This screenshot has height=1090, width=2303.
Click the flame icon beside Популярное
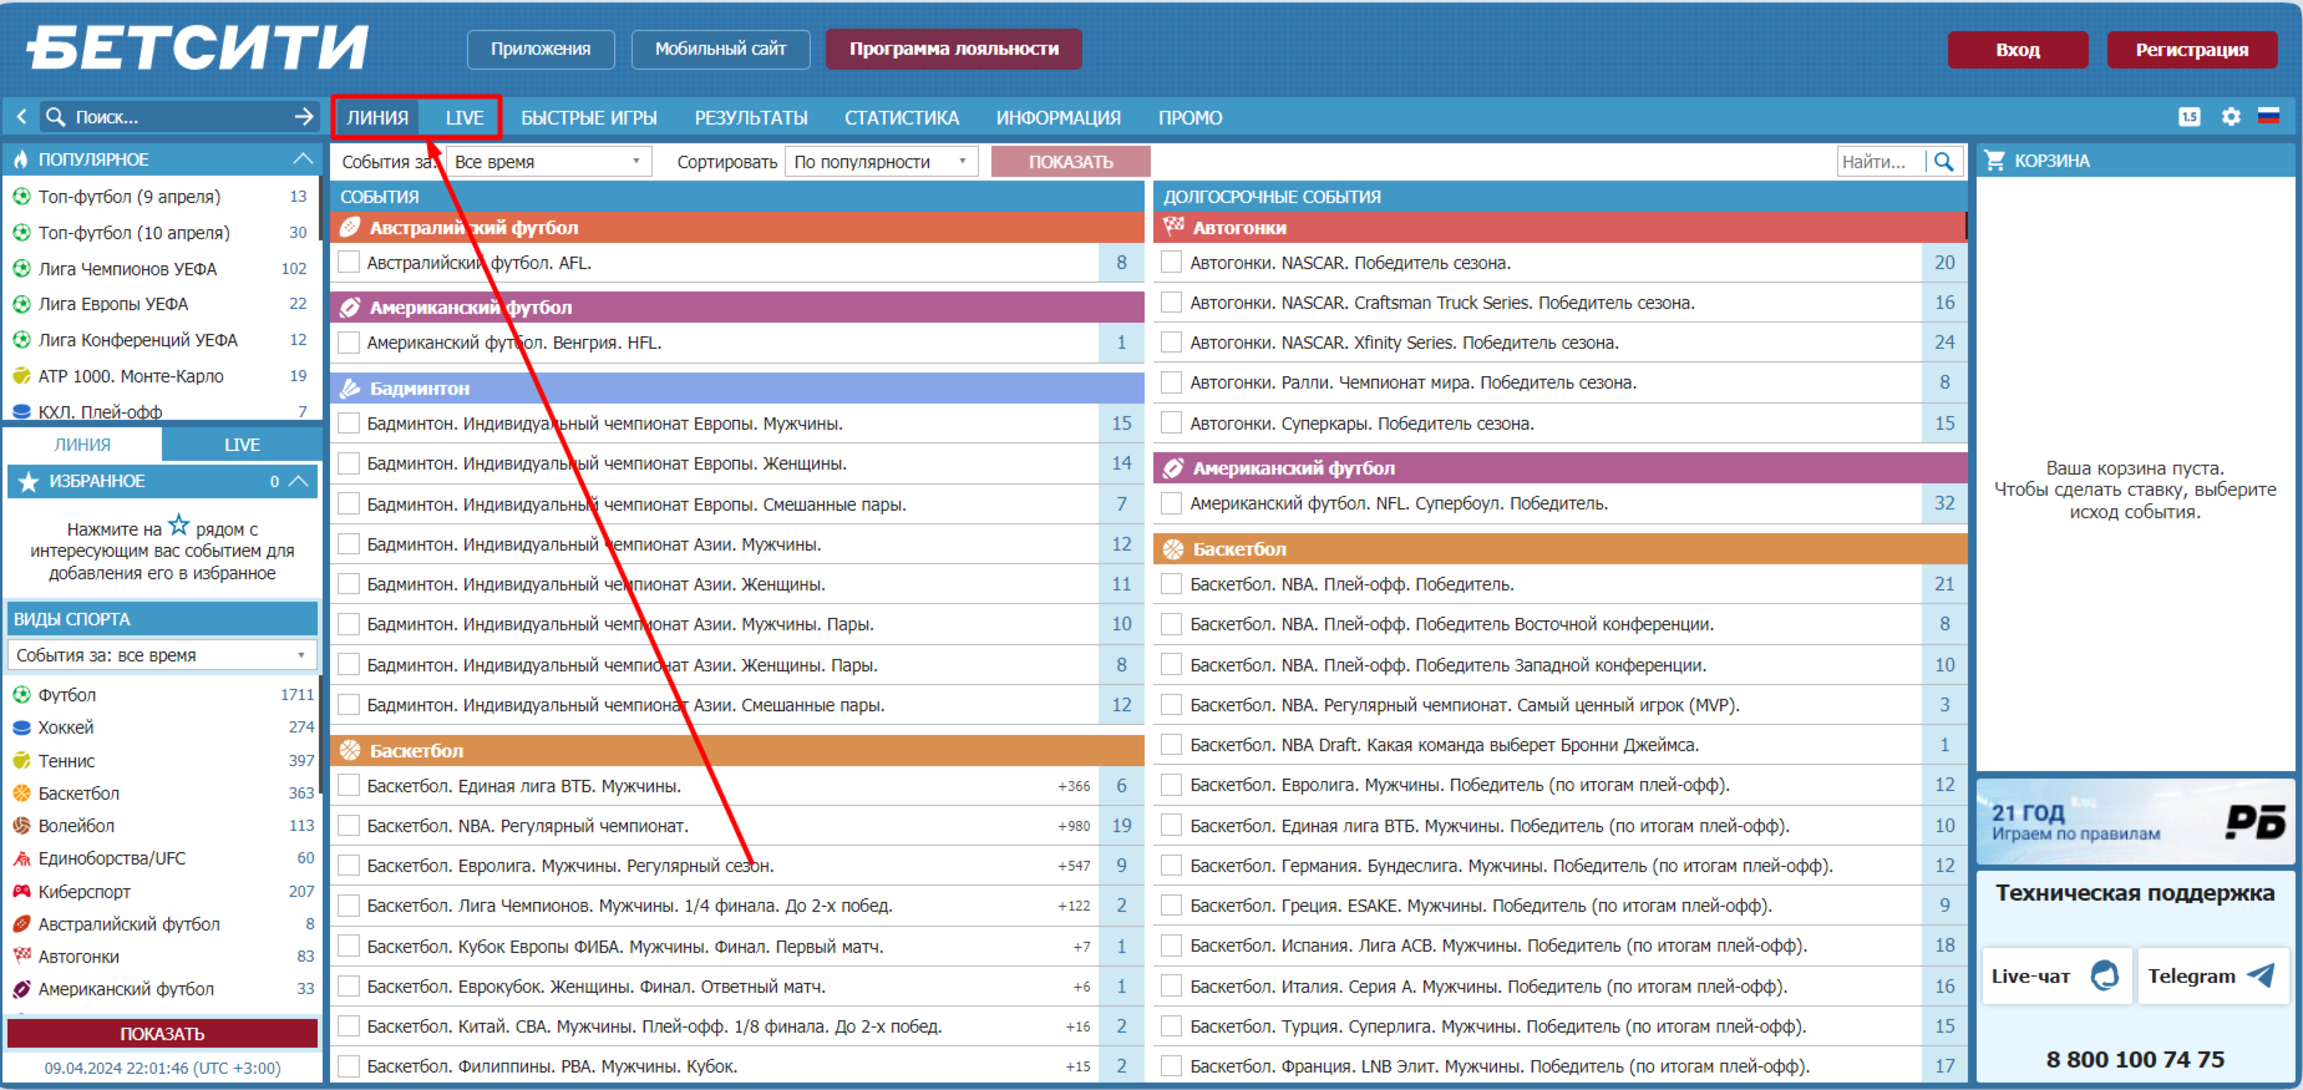coord(21,160)
